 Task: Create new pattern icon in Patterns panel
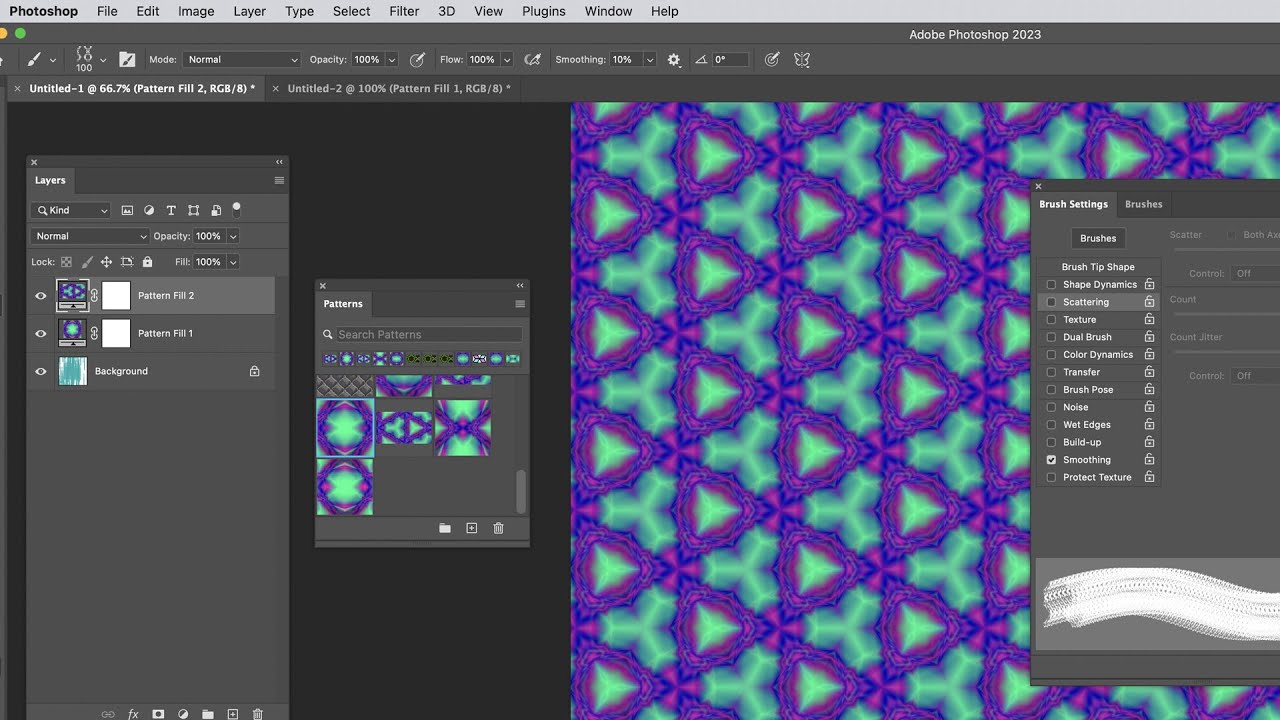point(472,528)
